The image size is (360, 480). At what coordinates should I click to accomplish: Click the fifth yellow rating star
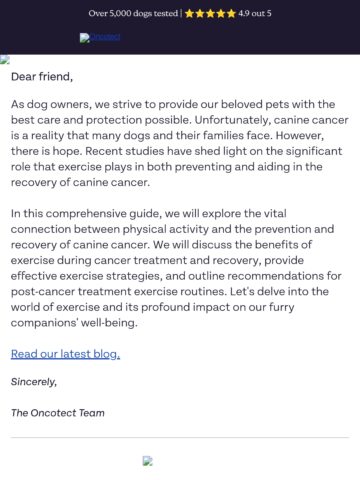point(231,14)
